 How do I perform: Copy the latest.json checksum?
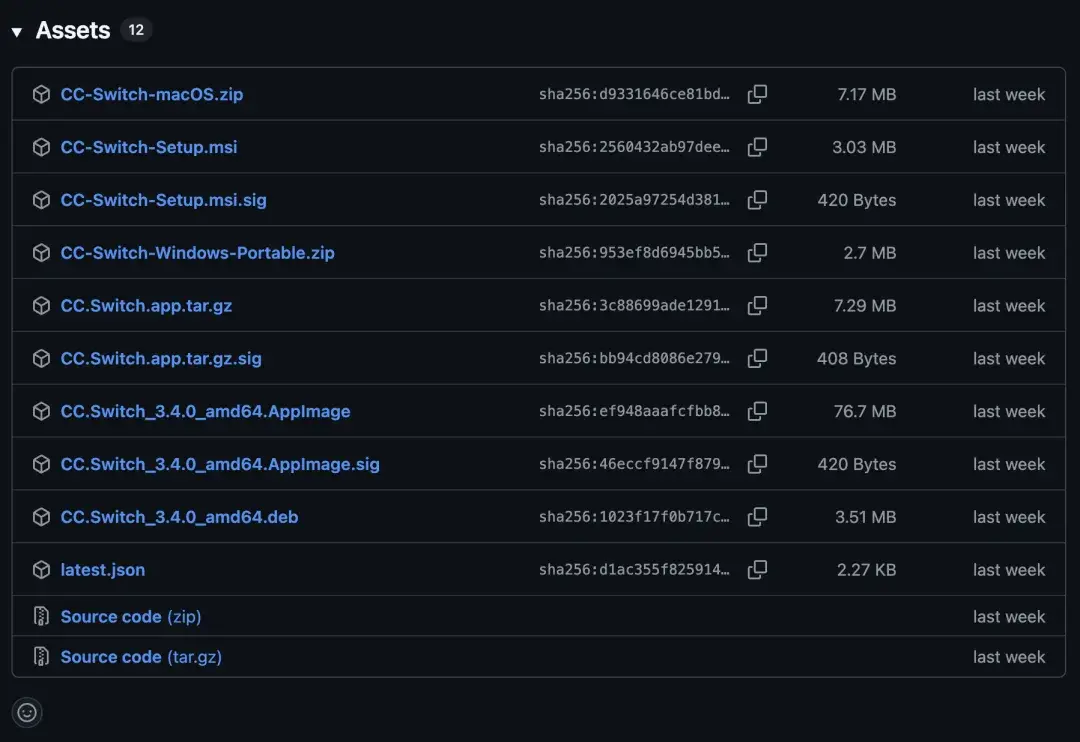tap(758, 570)
